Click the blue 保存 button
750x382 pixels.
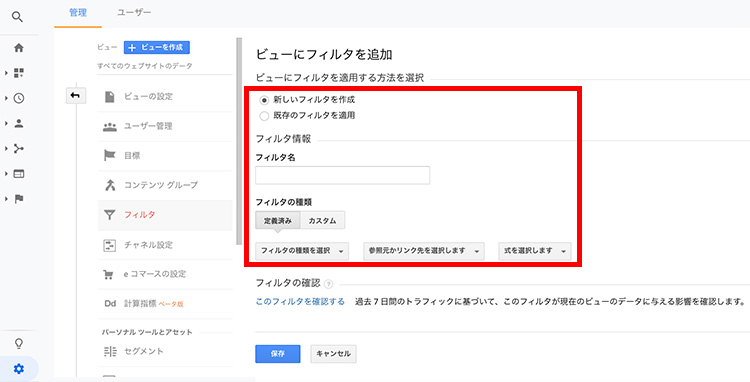tap(277, 354)
